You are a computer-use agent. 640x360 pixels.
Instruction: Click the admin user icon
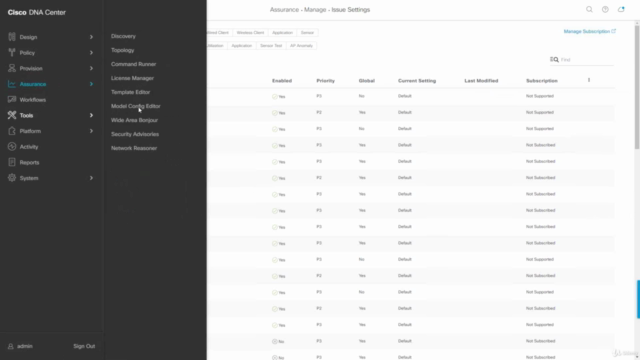pos(11,346)
